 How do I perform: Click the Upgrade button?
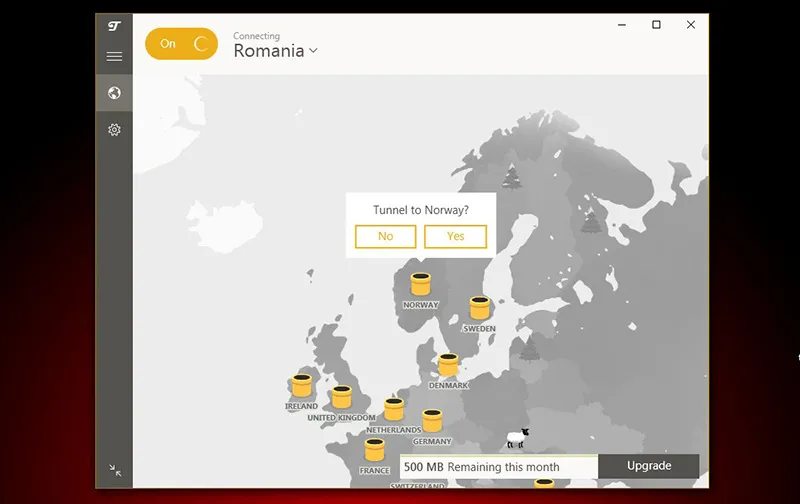648,466
